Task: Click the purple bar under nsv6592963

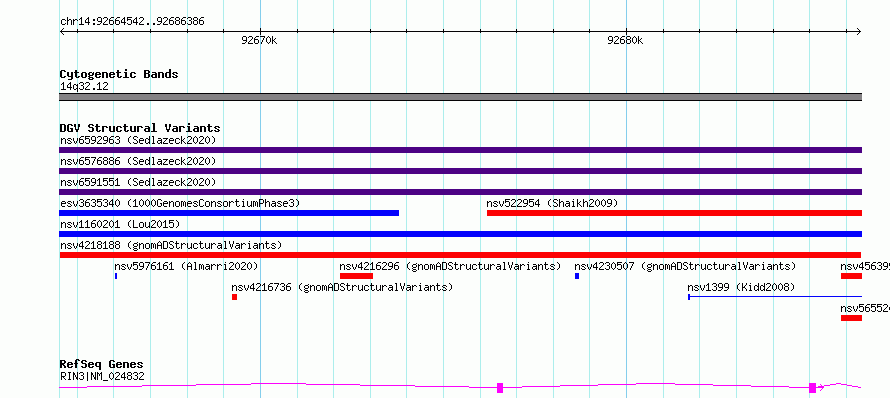Action: (x=460, y=150)
